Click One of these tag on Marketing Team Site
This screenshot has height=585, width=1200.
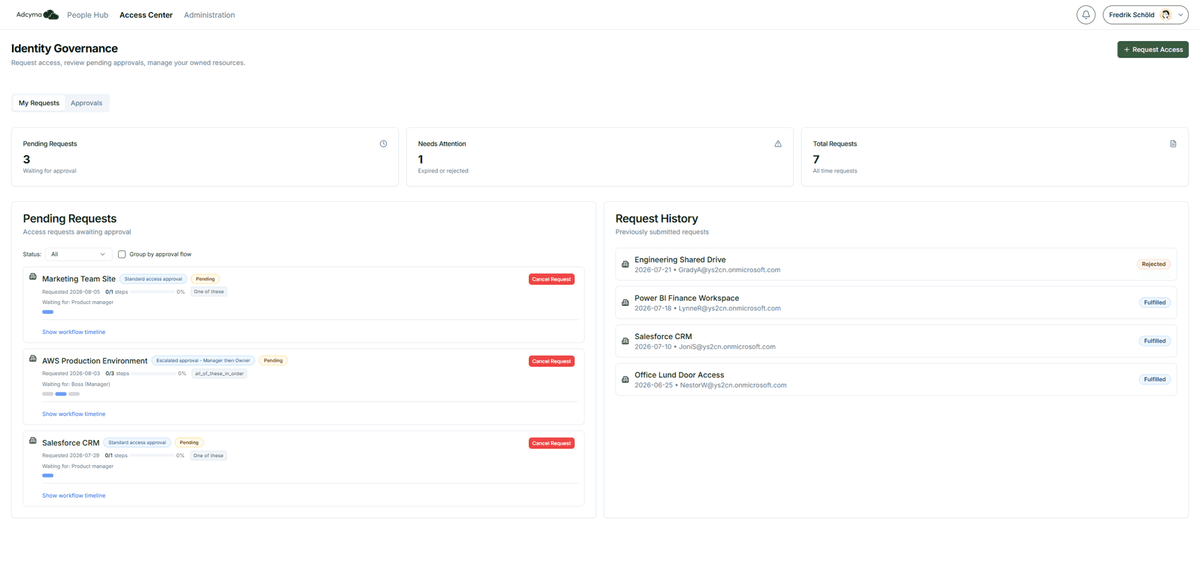tap(209, 292)
